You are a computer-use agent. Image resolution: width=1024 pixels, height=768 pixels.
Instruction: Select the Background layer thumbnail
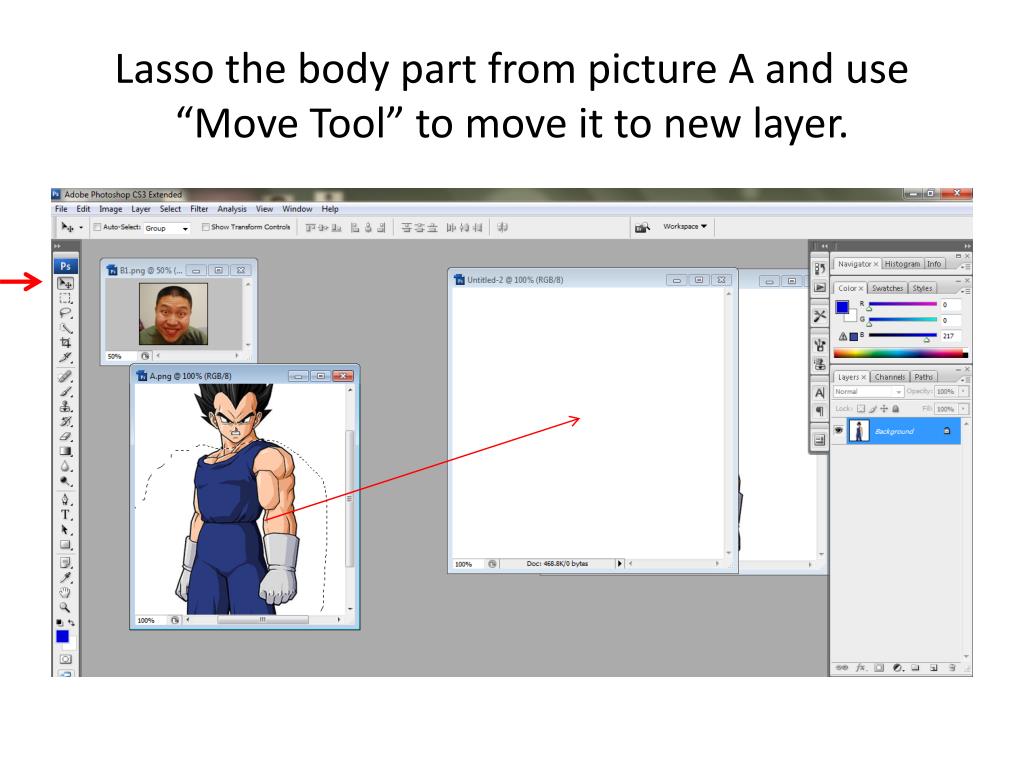859,431
